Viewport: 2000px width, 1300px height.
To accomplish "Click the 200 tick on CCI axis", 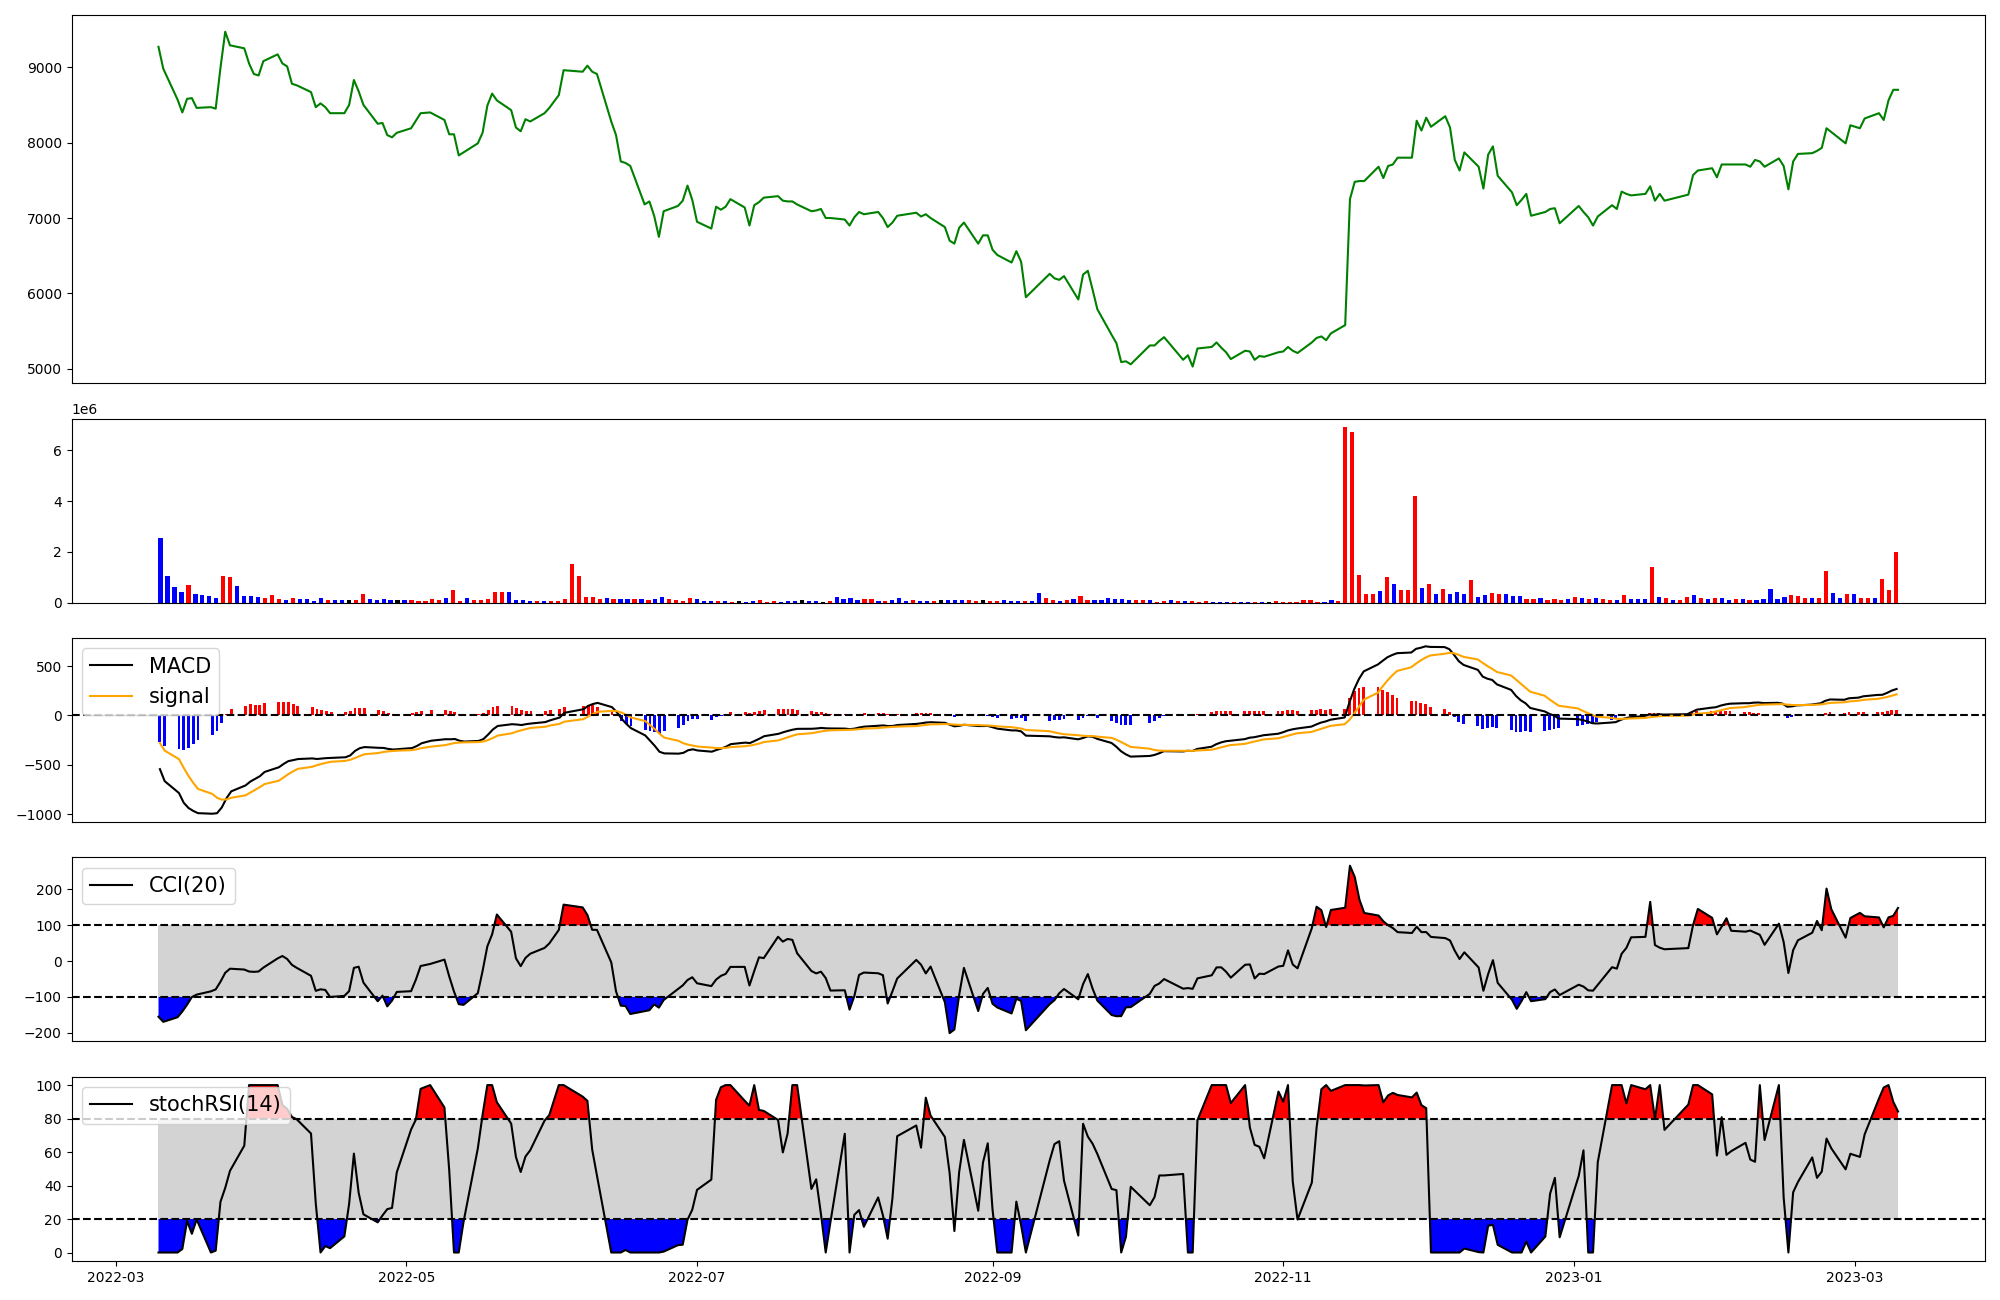I will pyautogui.click(x=50, y=890).
